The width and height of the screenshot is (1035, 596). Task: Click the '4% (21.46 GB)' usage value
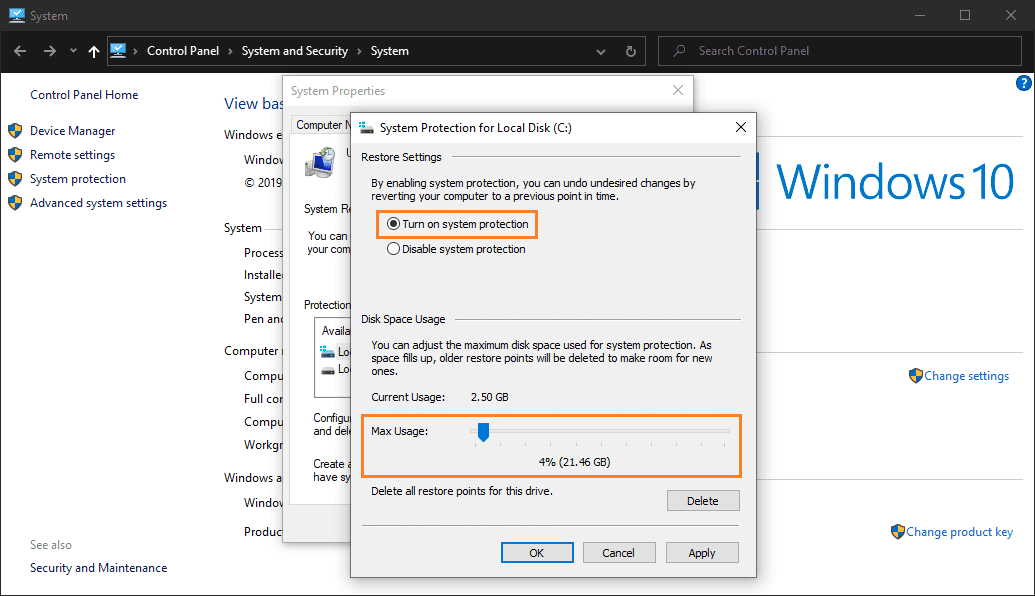(574, 462)
